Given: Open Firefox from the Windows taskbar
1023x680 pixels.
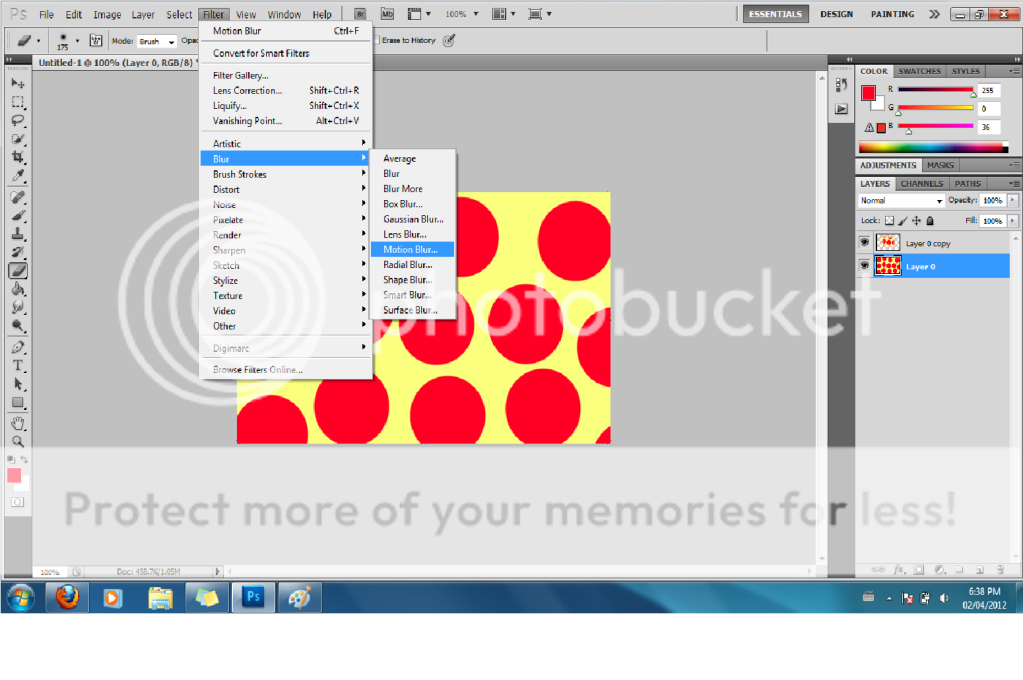Looking at the screenshot, I should point(67,598).
